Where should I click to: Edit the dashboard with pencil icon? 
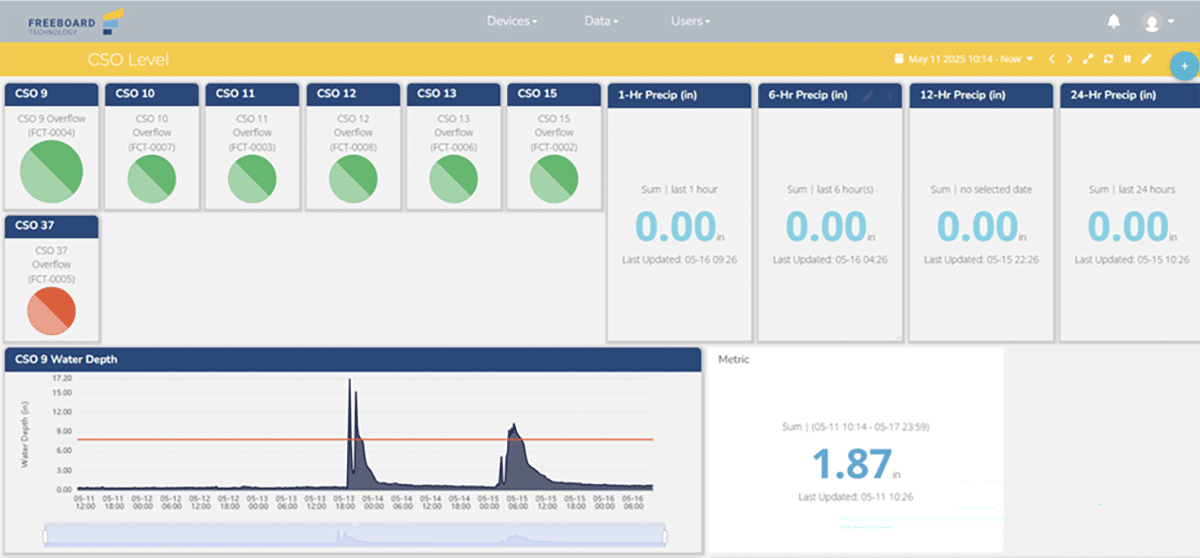[x=1147, y=59]
